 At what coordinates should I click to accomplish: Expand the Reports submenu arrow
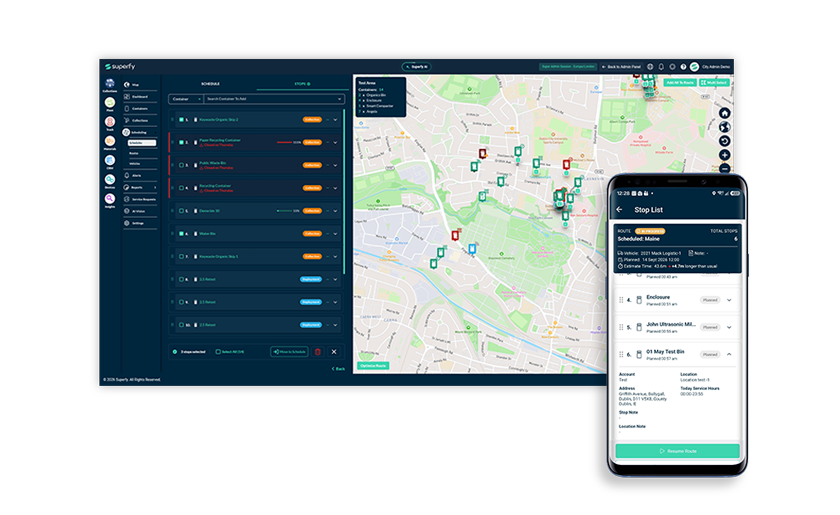(x=155, y=188)
